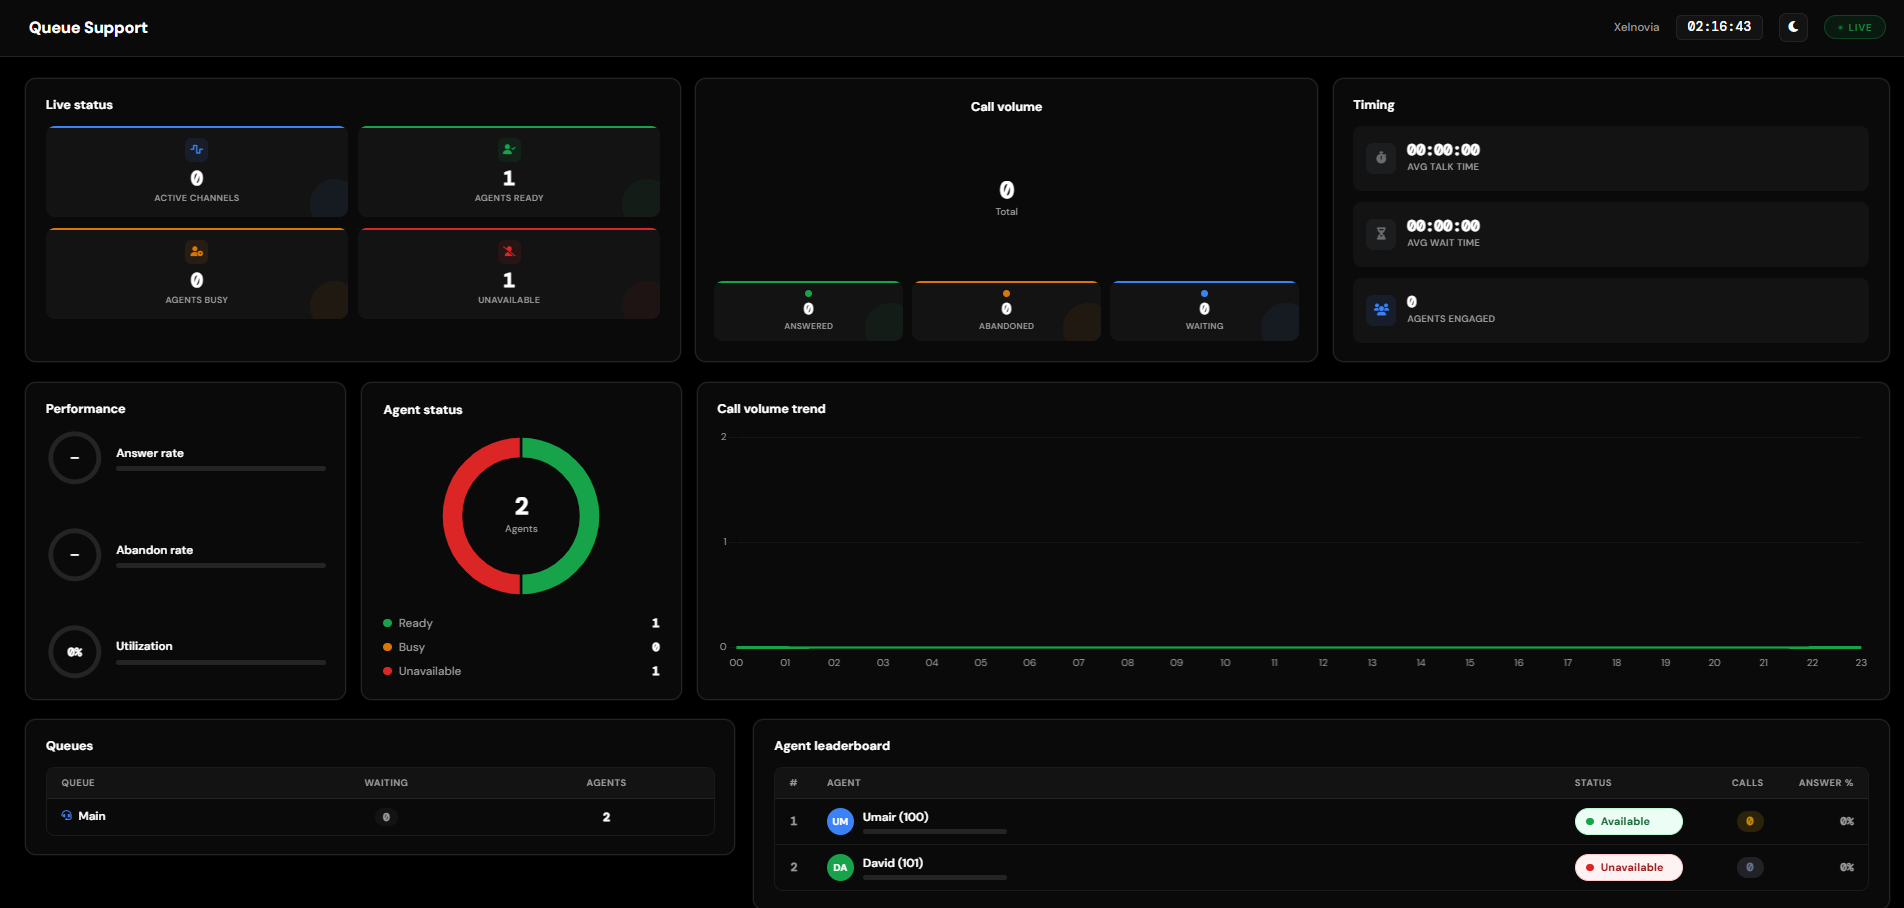Viewport: 1904px width, 908px height.
Task: Click the Avg Talk Time stopwatch icon
Action: (x=1381, y=158)
